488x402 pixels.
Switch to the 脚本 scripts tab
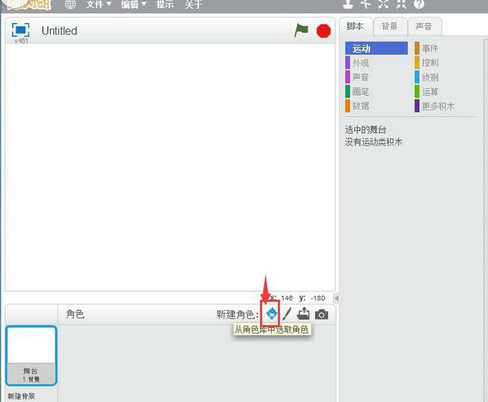click(x=355, y=26)
